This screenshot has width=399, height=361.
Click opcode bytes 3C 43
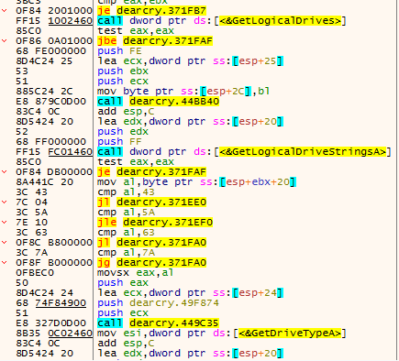(x=31, y=192)
